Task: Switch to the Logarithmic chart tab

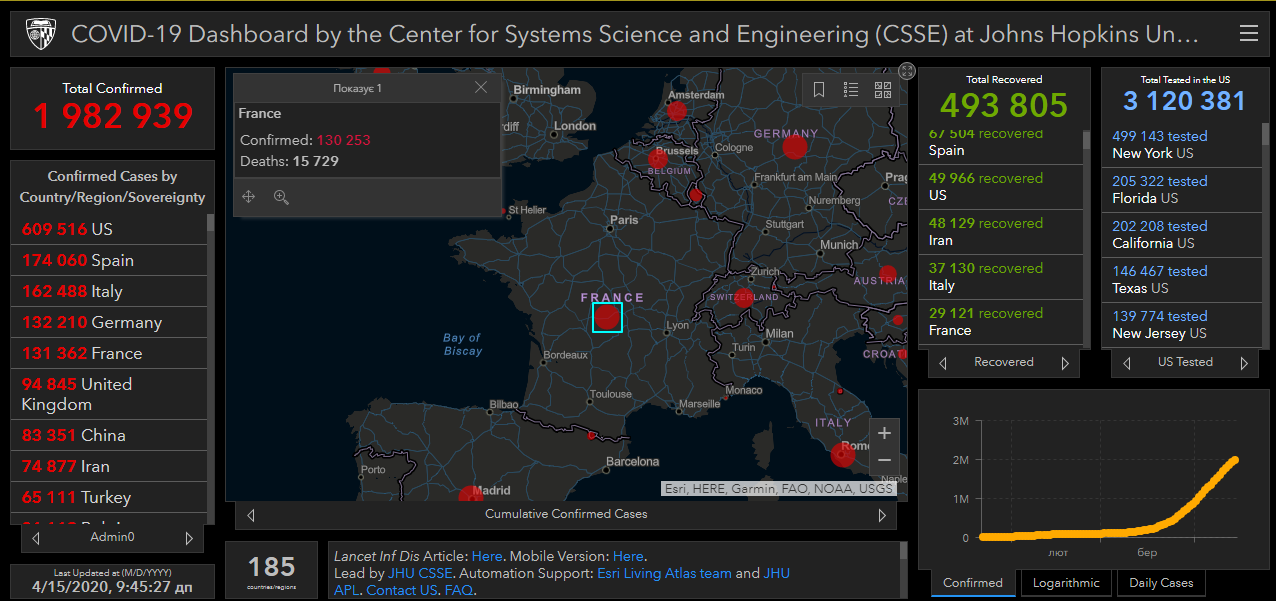Action: [x=1066, y=583]
